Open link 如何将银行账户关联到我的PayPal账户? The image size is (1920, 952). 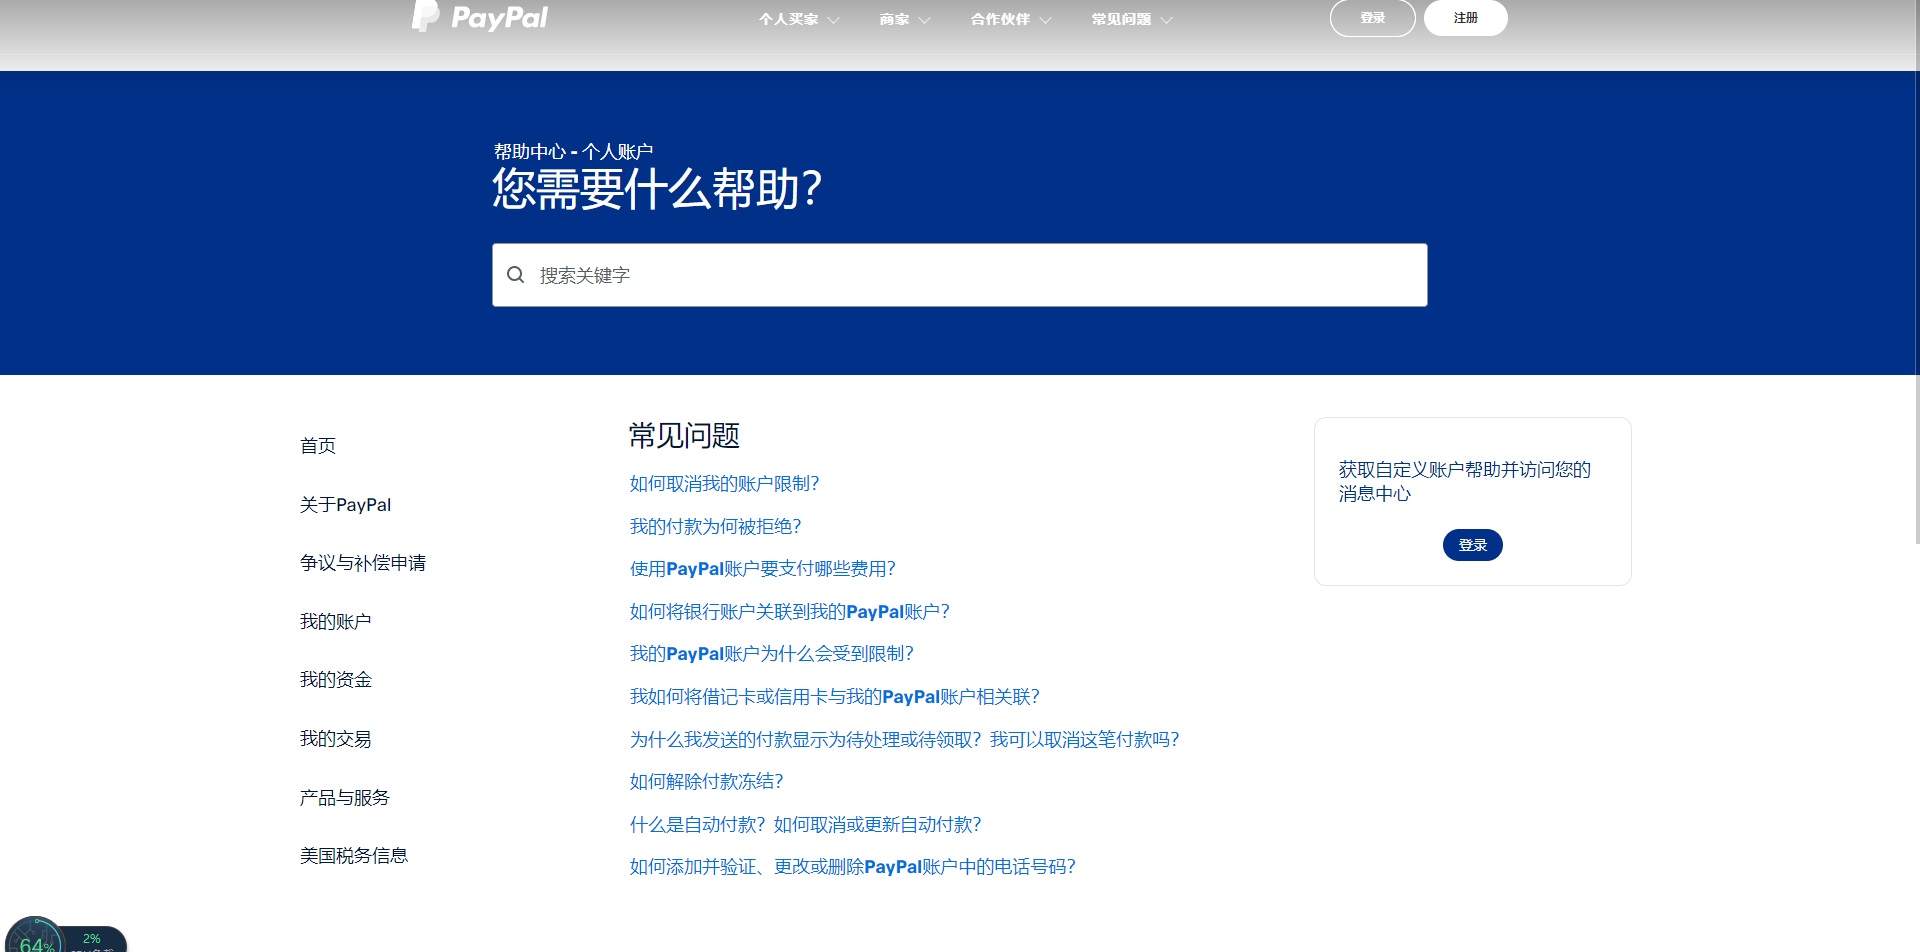pos(790,612)
